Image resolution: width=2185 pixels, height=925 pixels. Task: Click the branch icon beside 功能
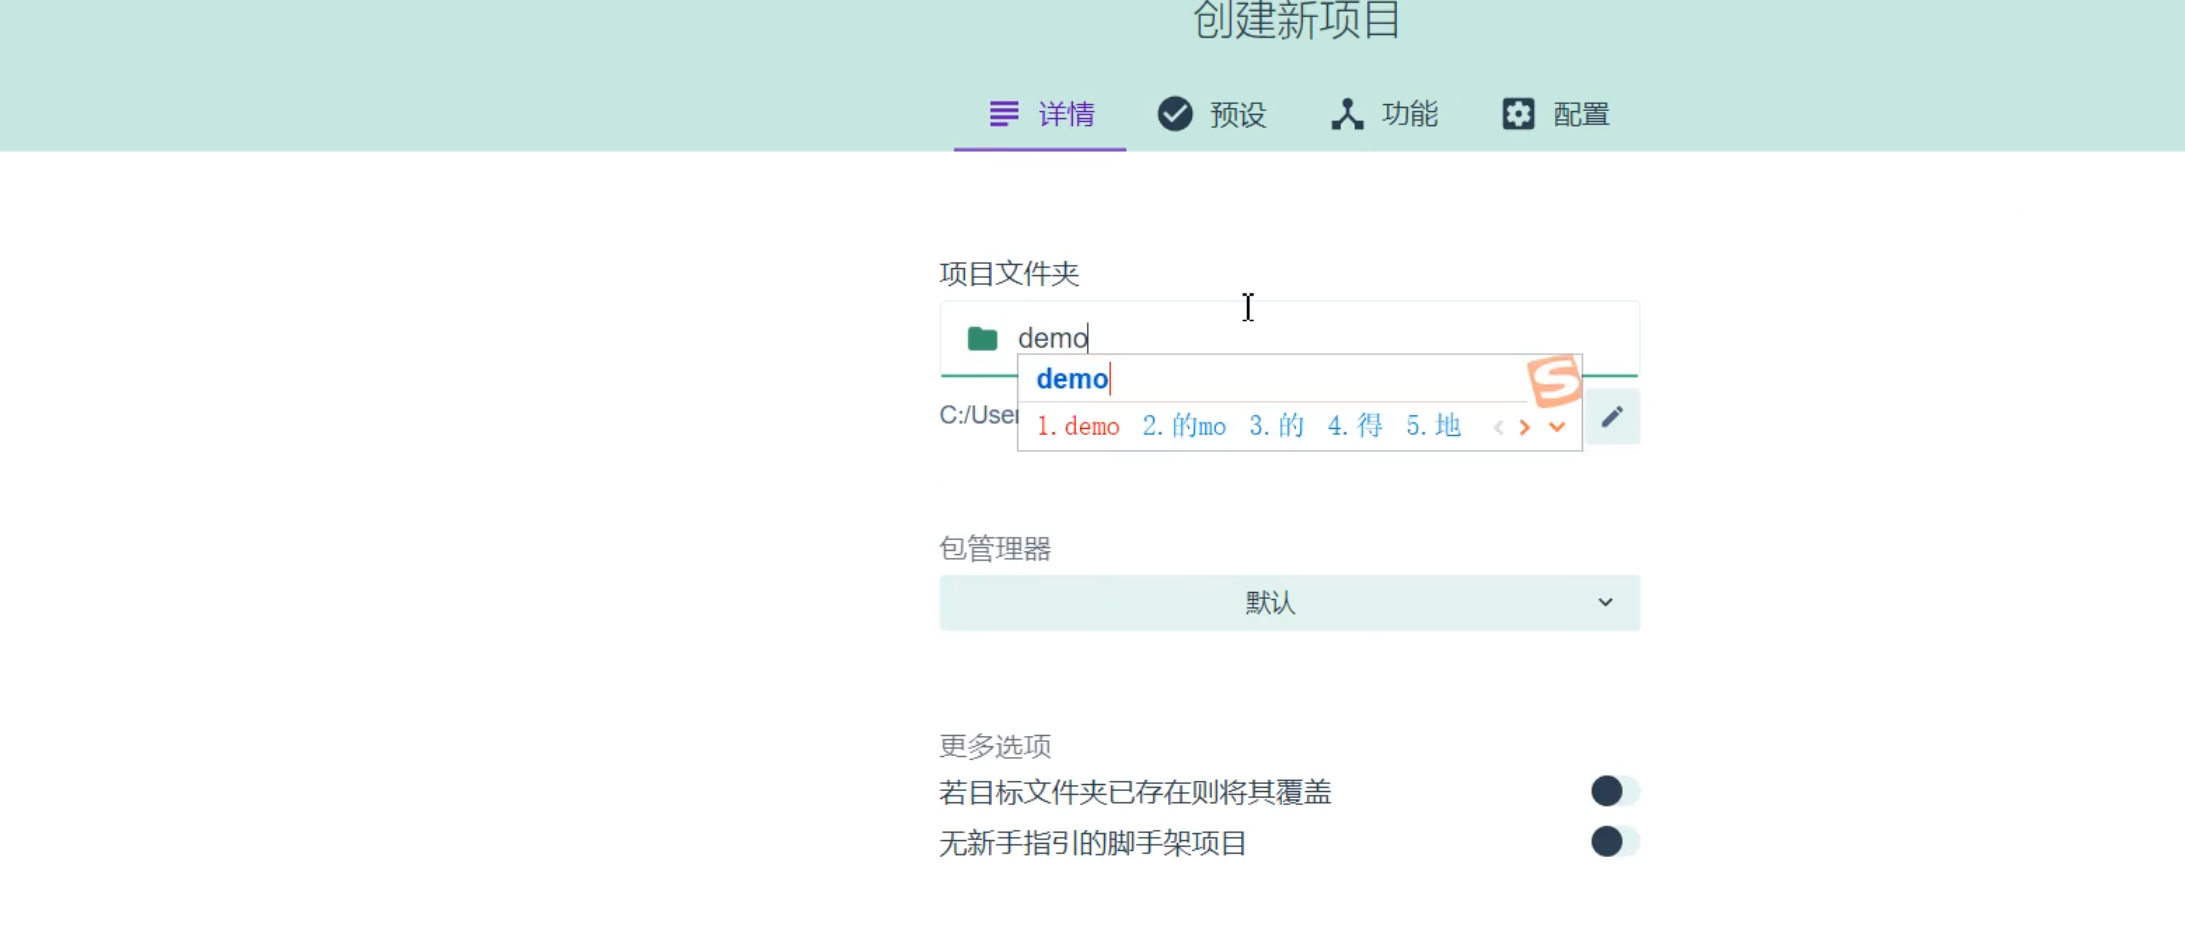click(x=1348, y=113)
